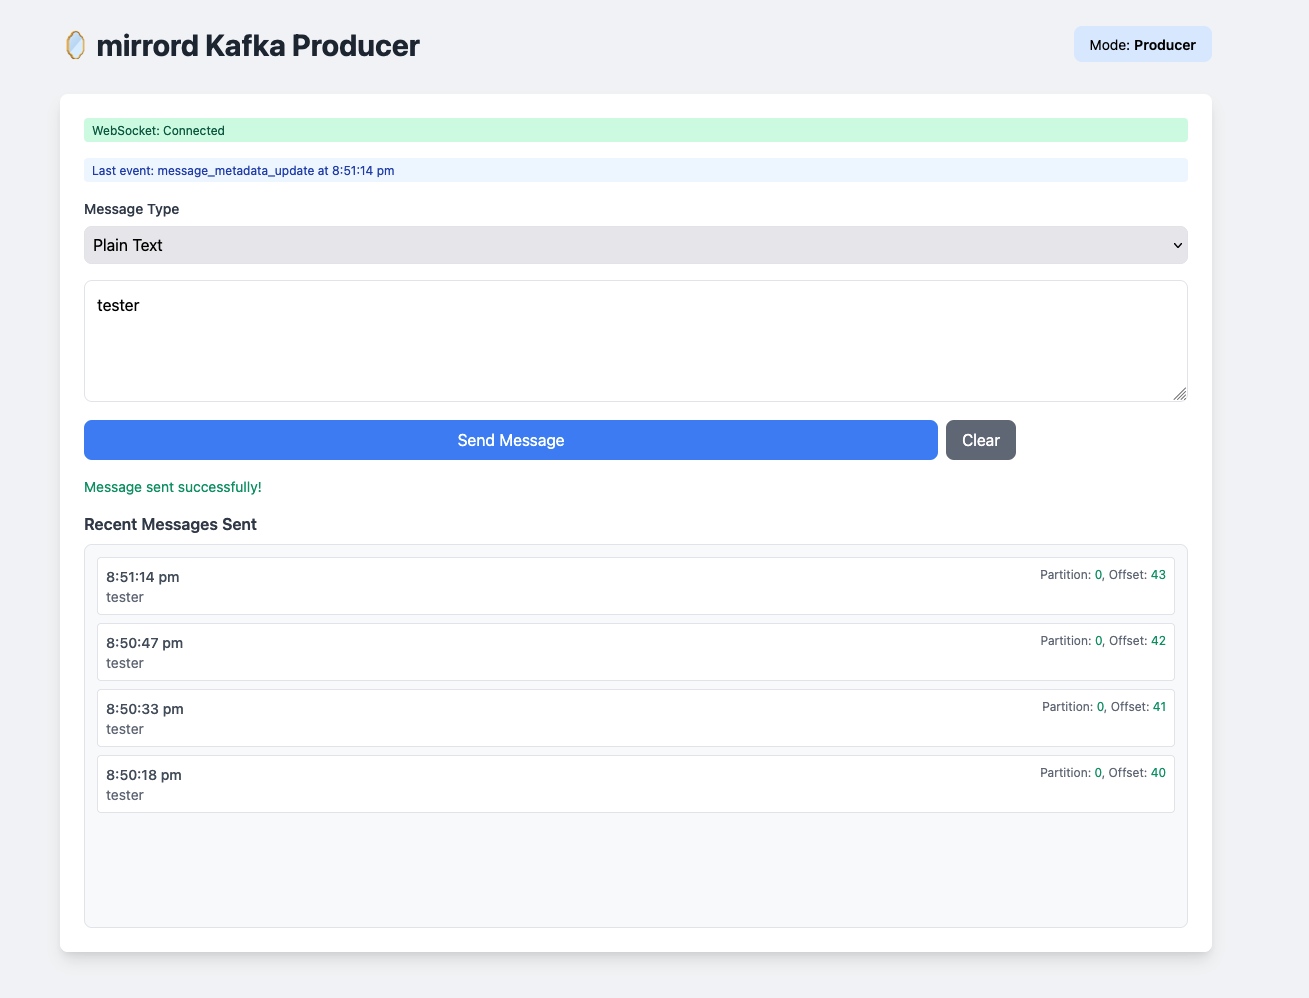Screen dimensions: 1309x998
Task: Click the Clear button
Action: click(x=980, y=440)
